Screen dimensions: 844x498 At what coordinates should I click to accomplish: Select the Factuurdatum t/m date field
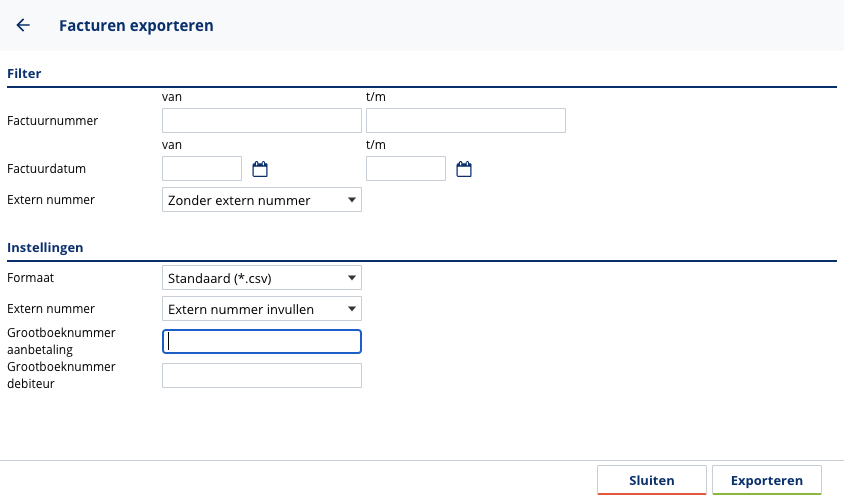tap(406, 169)
